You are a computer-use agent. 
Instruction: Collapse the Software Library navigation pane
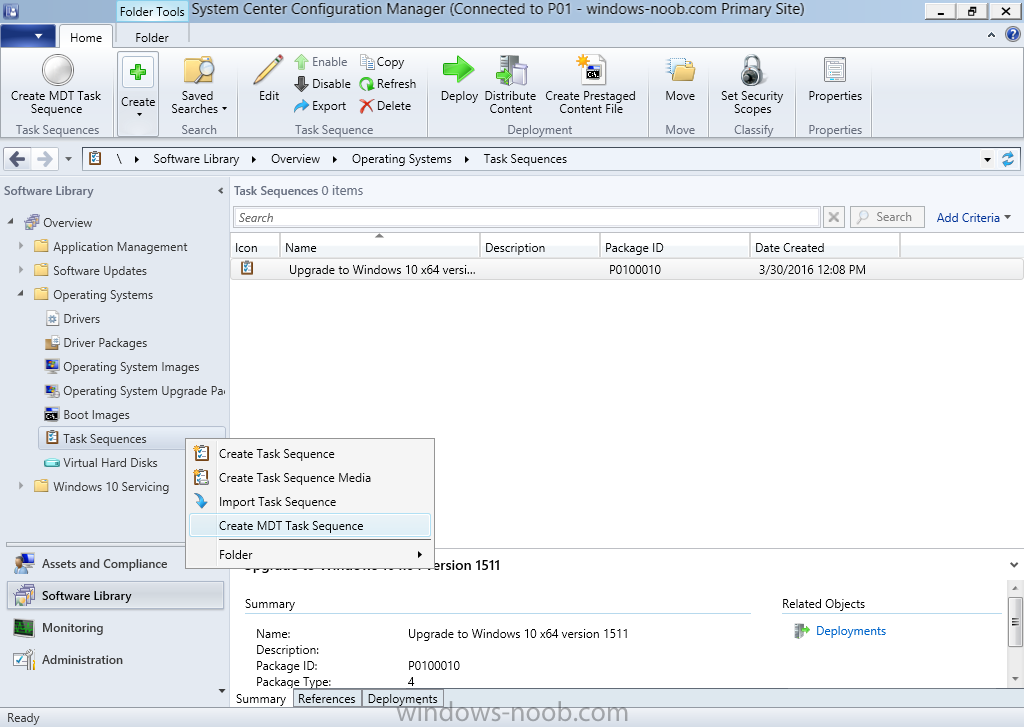click(220, 191)
